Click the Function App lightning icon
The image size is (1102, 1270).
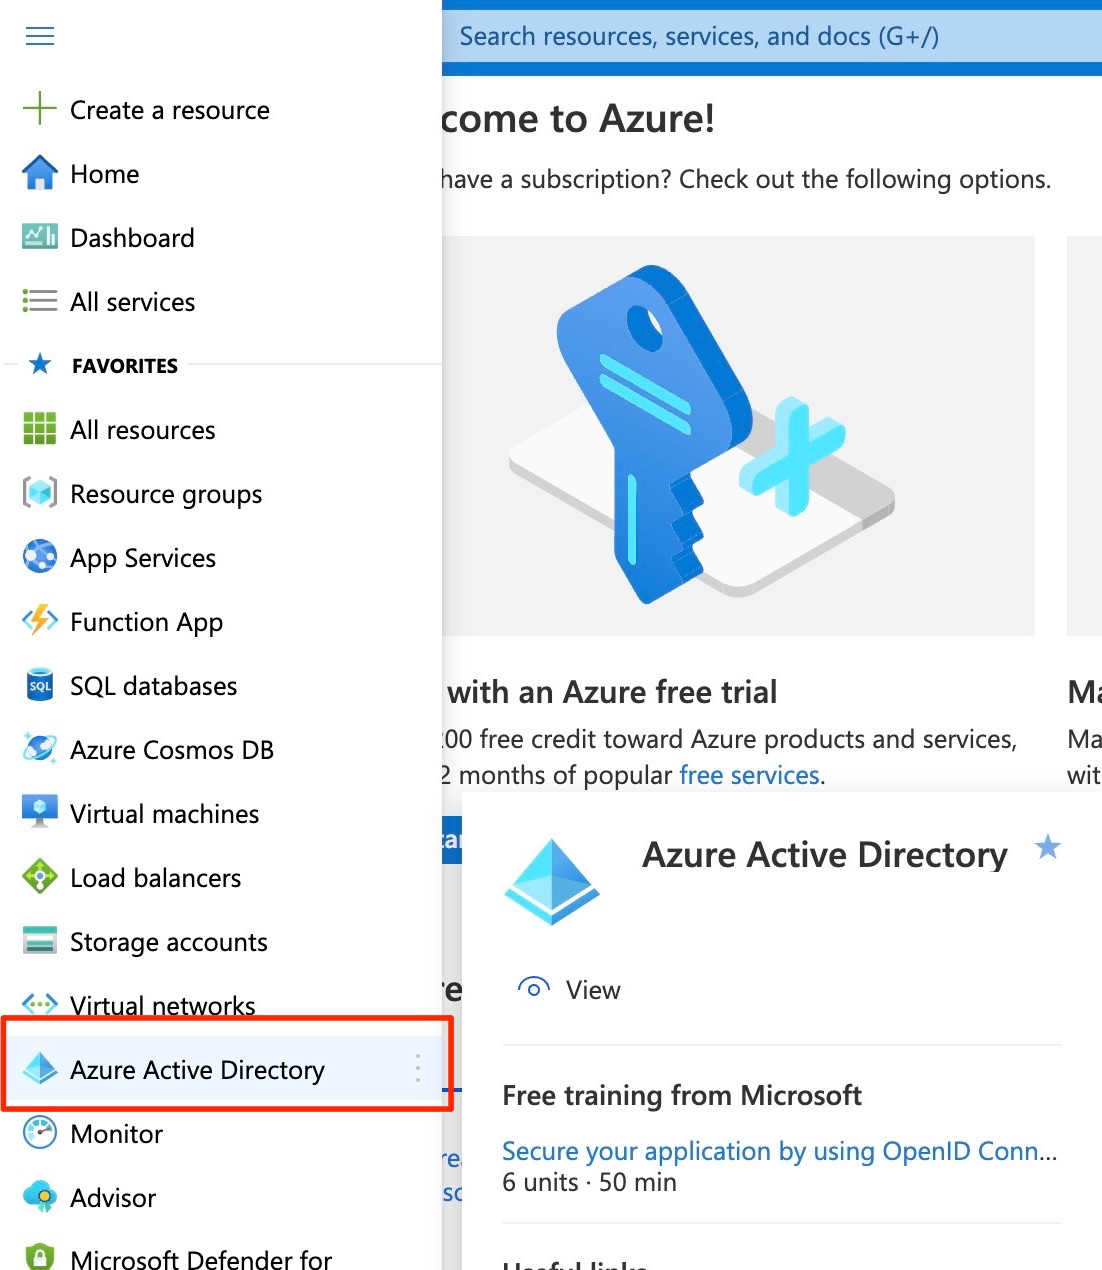[x=39, y=621]
